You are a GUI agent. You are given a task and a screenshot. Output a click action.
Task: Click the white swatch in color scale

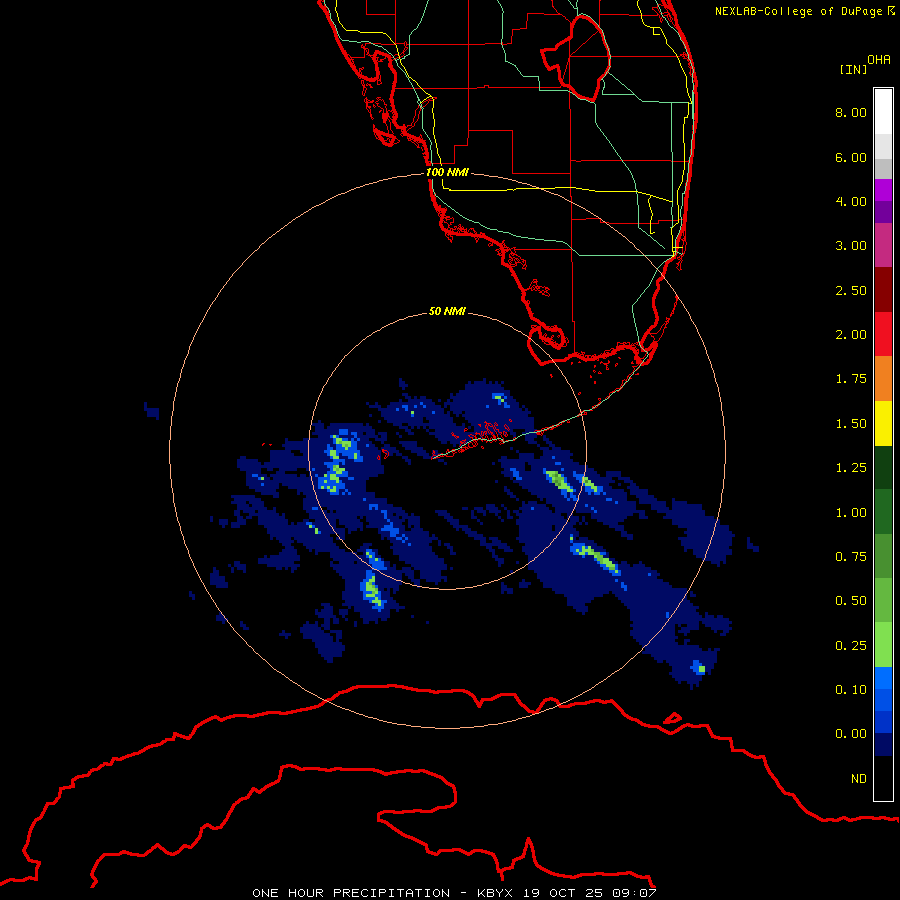[x=883, y=112]
